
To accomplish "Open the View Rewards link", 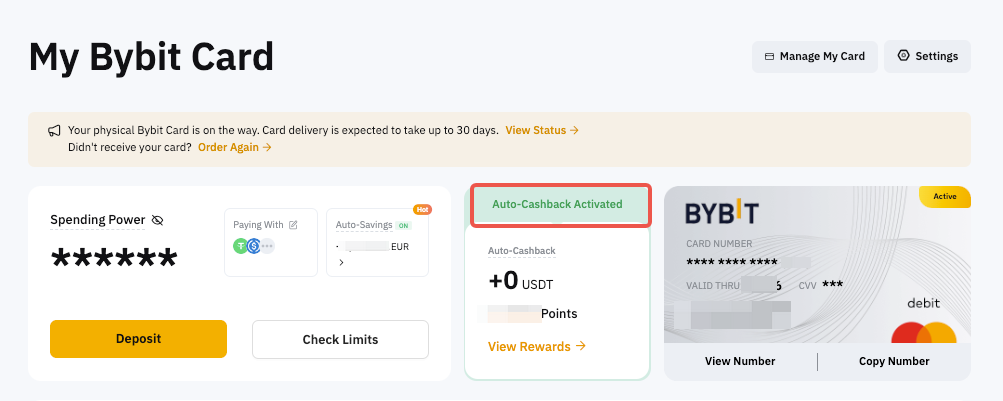I will tap(537, 346).
